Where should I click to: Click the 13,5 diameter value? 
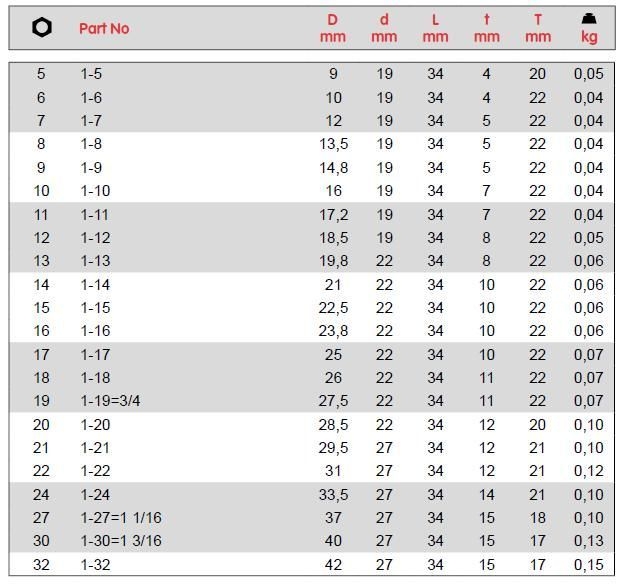(x=333, y=144)
